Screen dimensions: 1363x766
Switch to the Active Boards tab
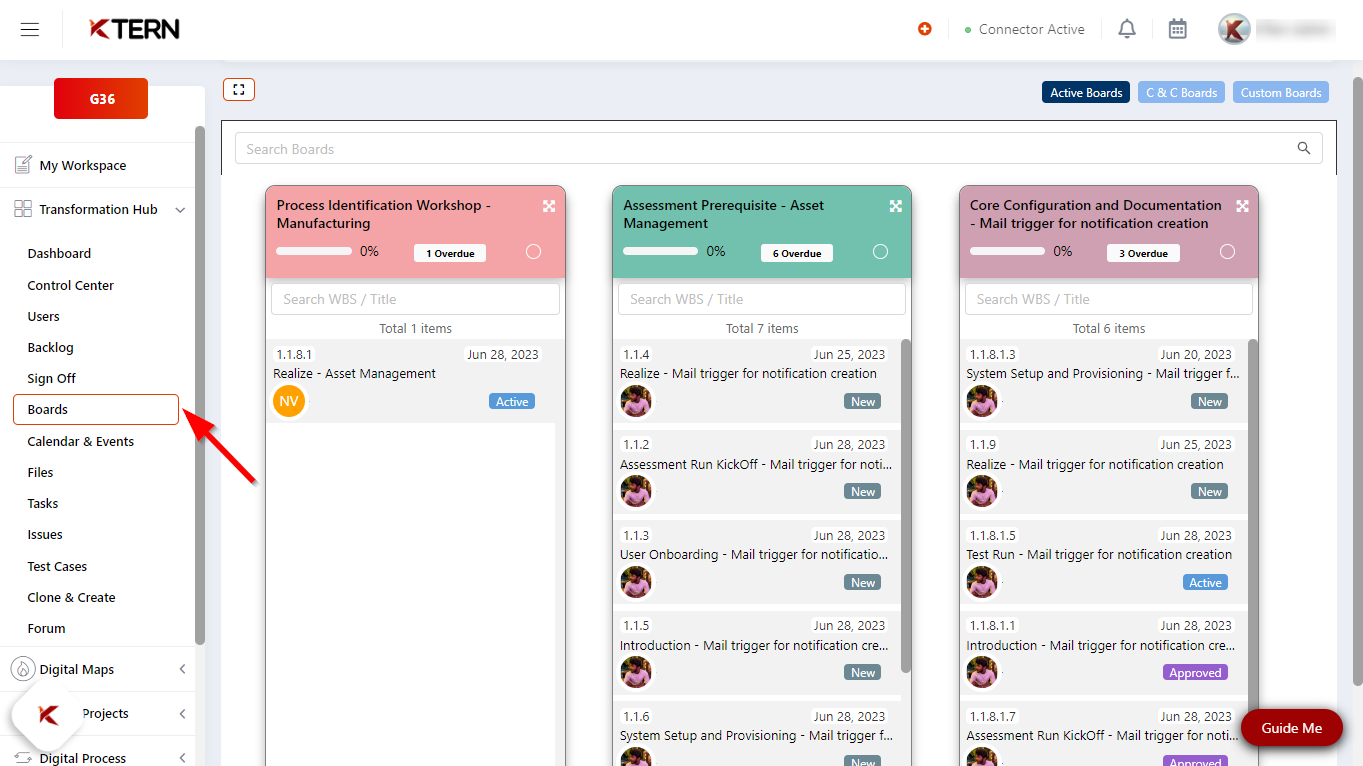click(x=1086, y=92)
